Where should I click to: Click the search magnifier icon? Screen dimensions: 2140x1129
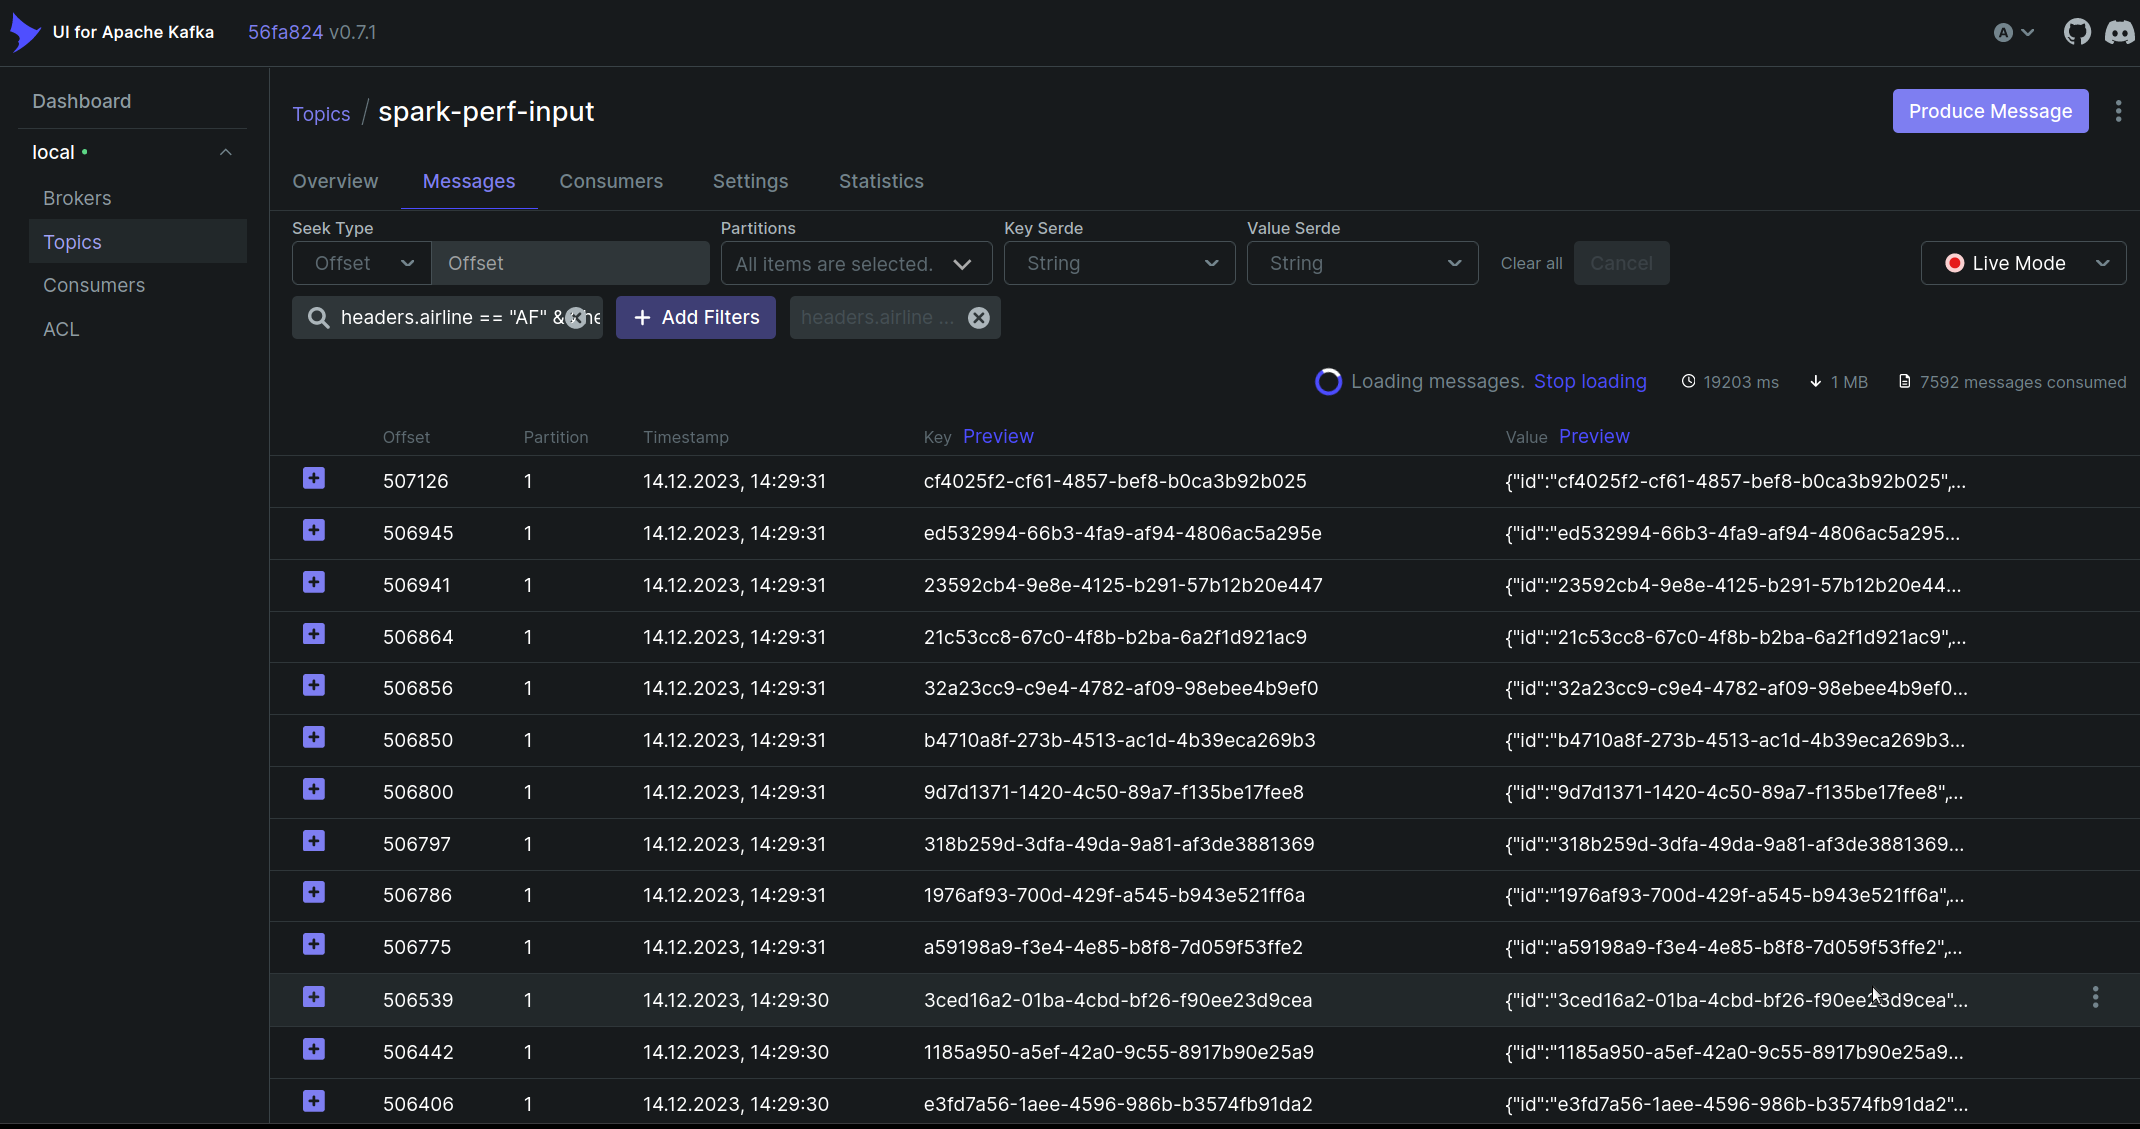[318, 318]
